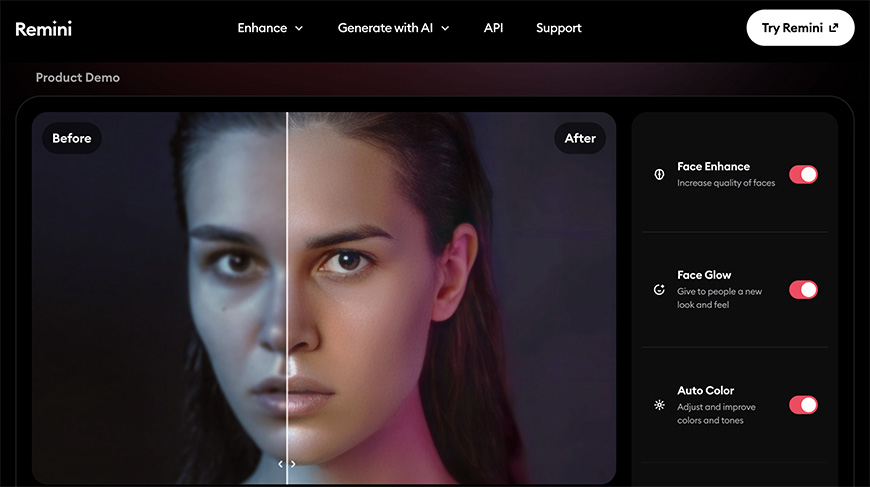Open the Support link
This screenshot has height=487, width=870.
point(558,28)
